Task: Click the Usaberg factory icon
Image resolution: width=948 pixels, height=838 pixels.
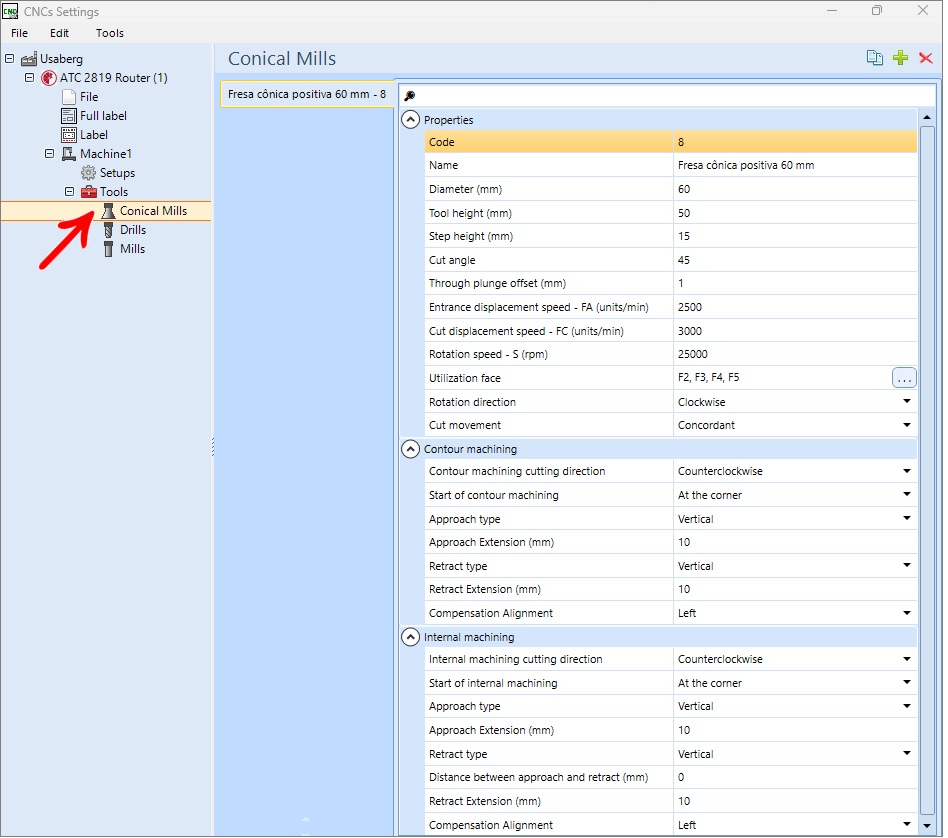Action: (29, 59)
